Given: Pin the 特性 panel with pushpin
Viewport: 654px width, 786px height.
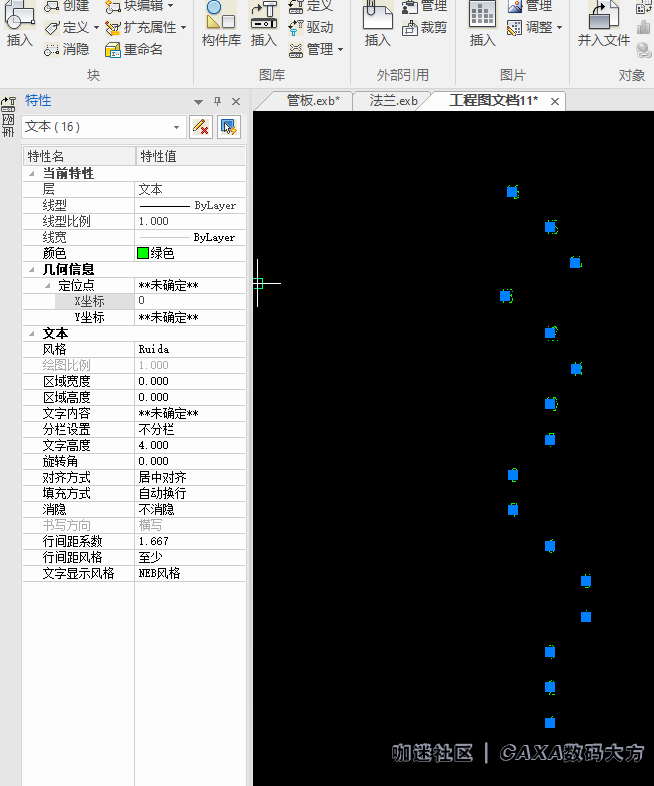Looking at the screenshot, I should (x=218, y=102).
